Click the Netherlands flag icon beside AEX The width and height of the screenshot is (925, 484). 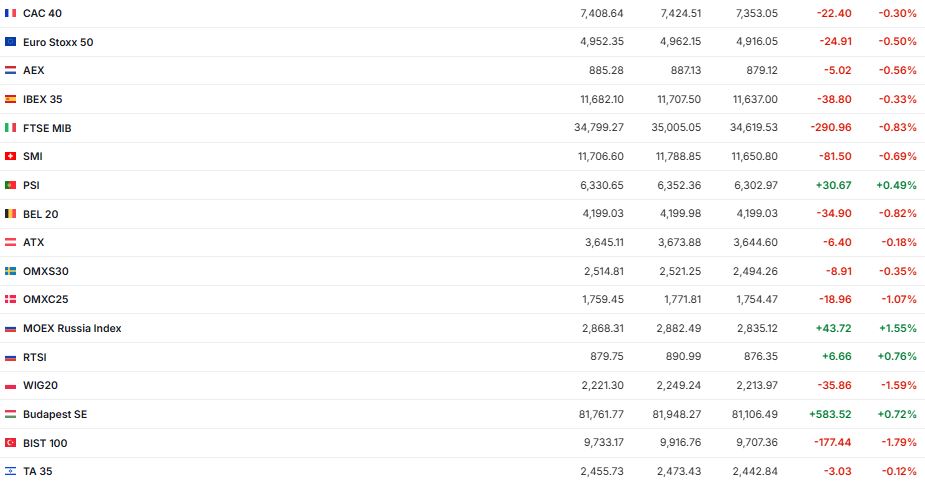(10, 71)
